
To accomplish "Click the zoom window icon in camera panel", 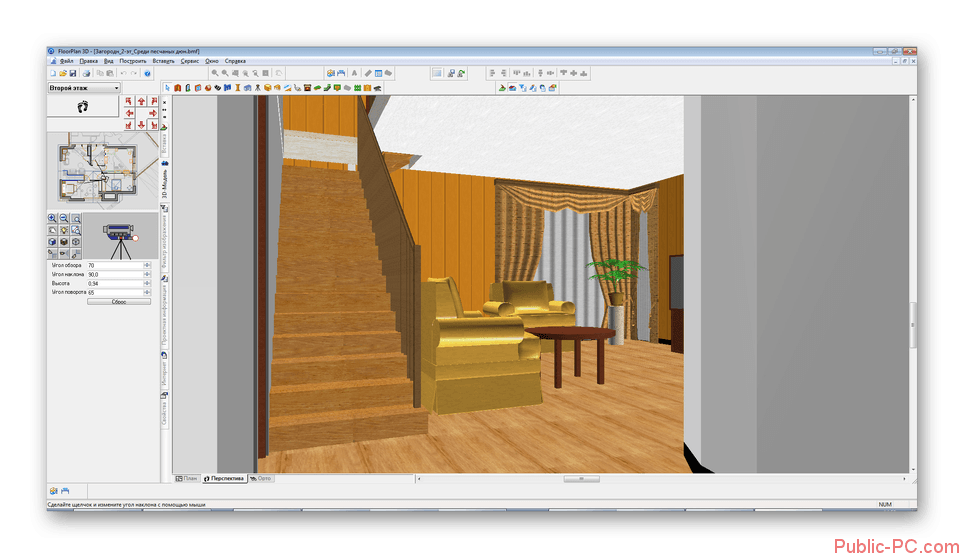I will pyautogui.click(x=76, y=219).
